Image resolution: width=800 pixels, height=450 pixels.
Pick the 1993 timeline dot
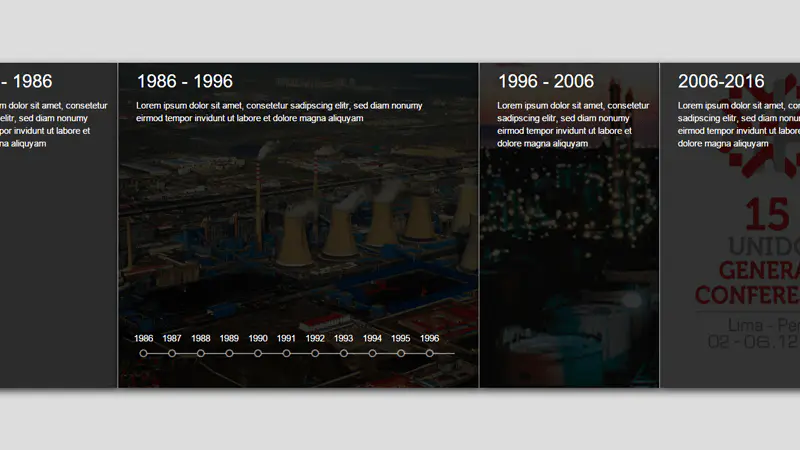344,353
